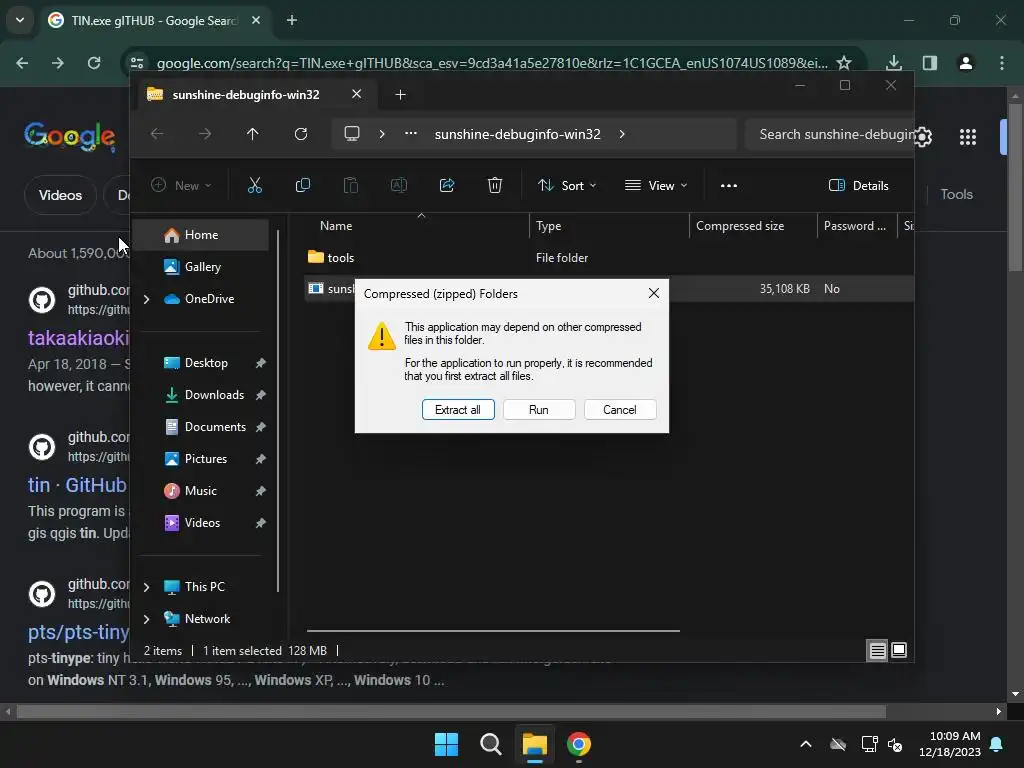This screenshot has height=768, width=1024.
Task: Open Documents in the navigation pane
Action: coord(215,426)
